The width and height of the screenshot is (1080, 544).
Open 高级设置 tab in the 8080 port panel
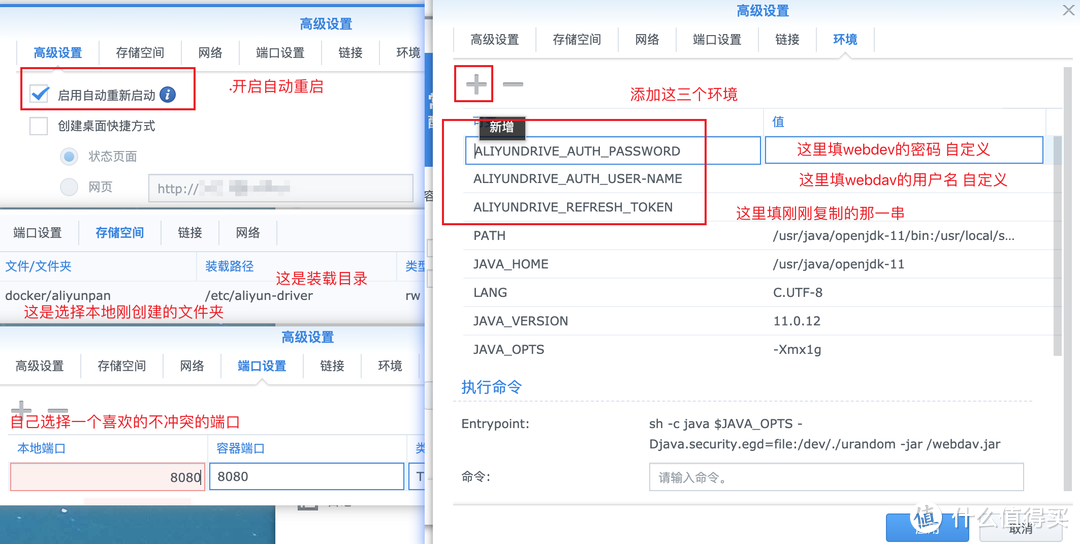40,366
